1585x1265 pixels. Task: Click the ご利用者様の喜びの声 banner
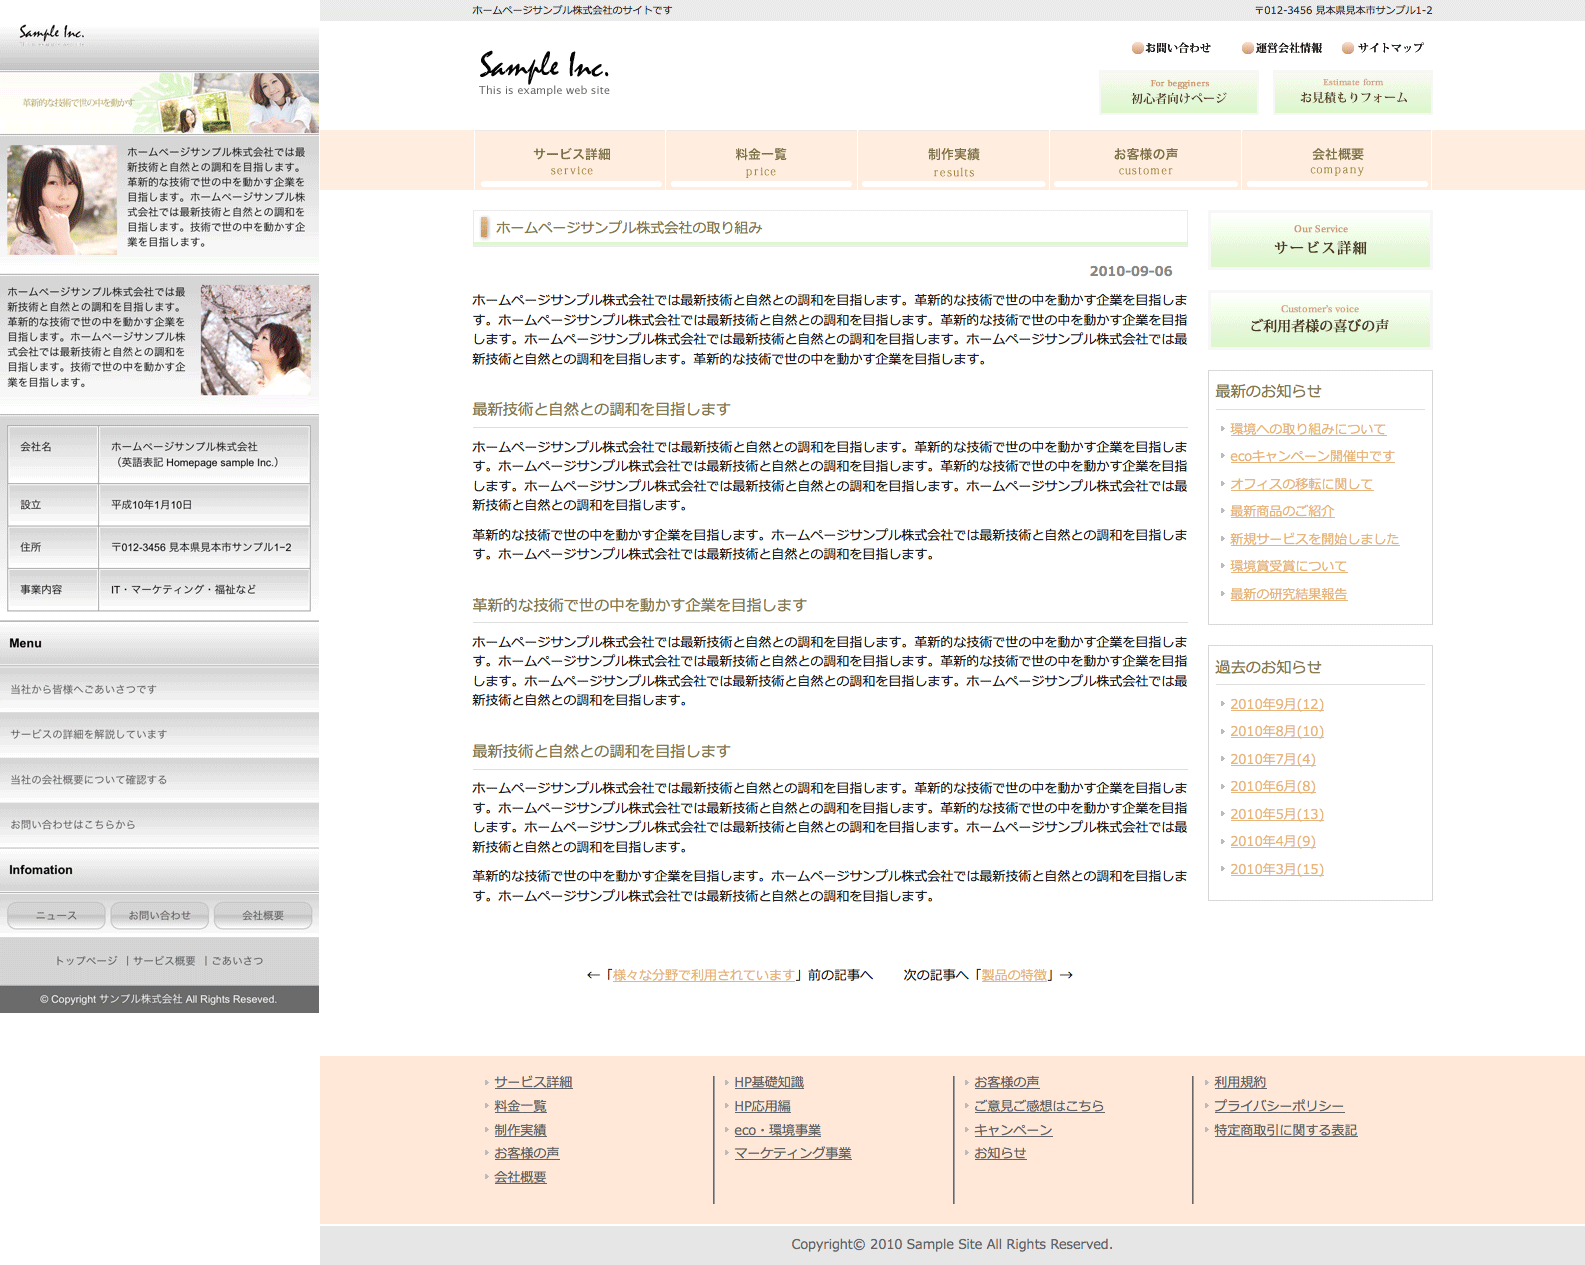coord(1319,319)
